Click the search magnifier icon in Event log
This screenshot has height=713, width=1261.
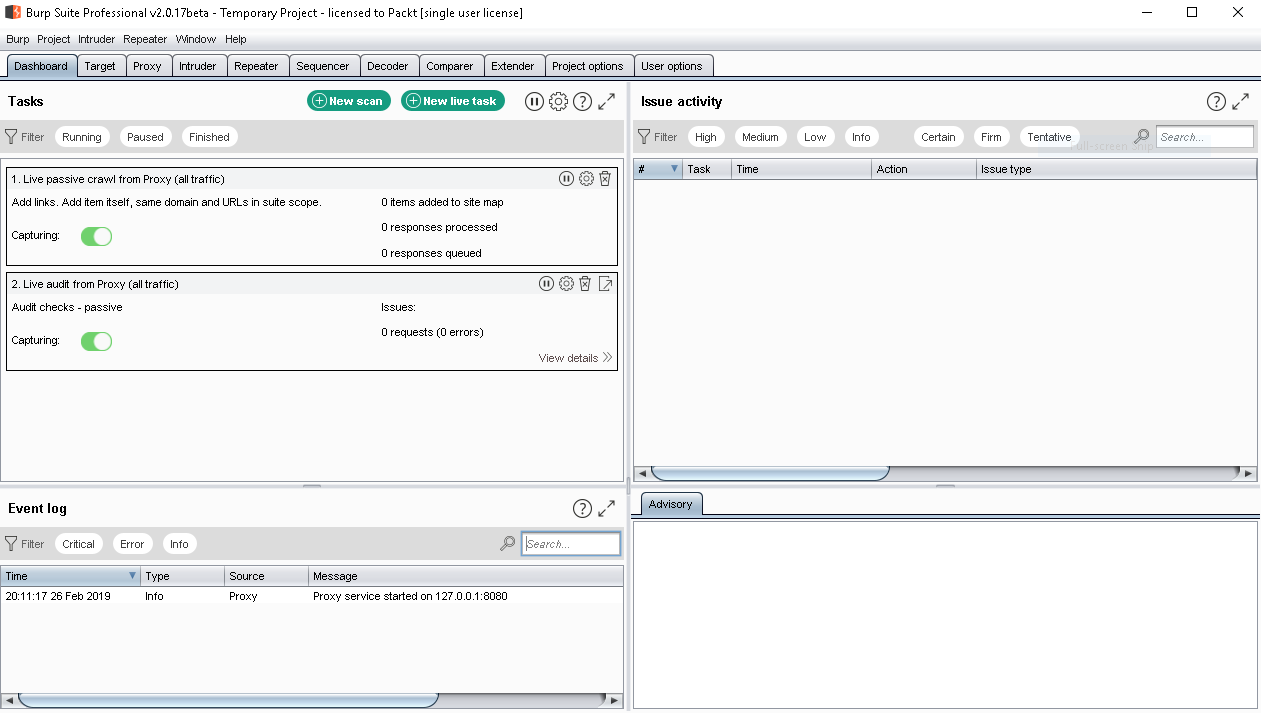point(508,544)
